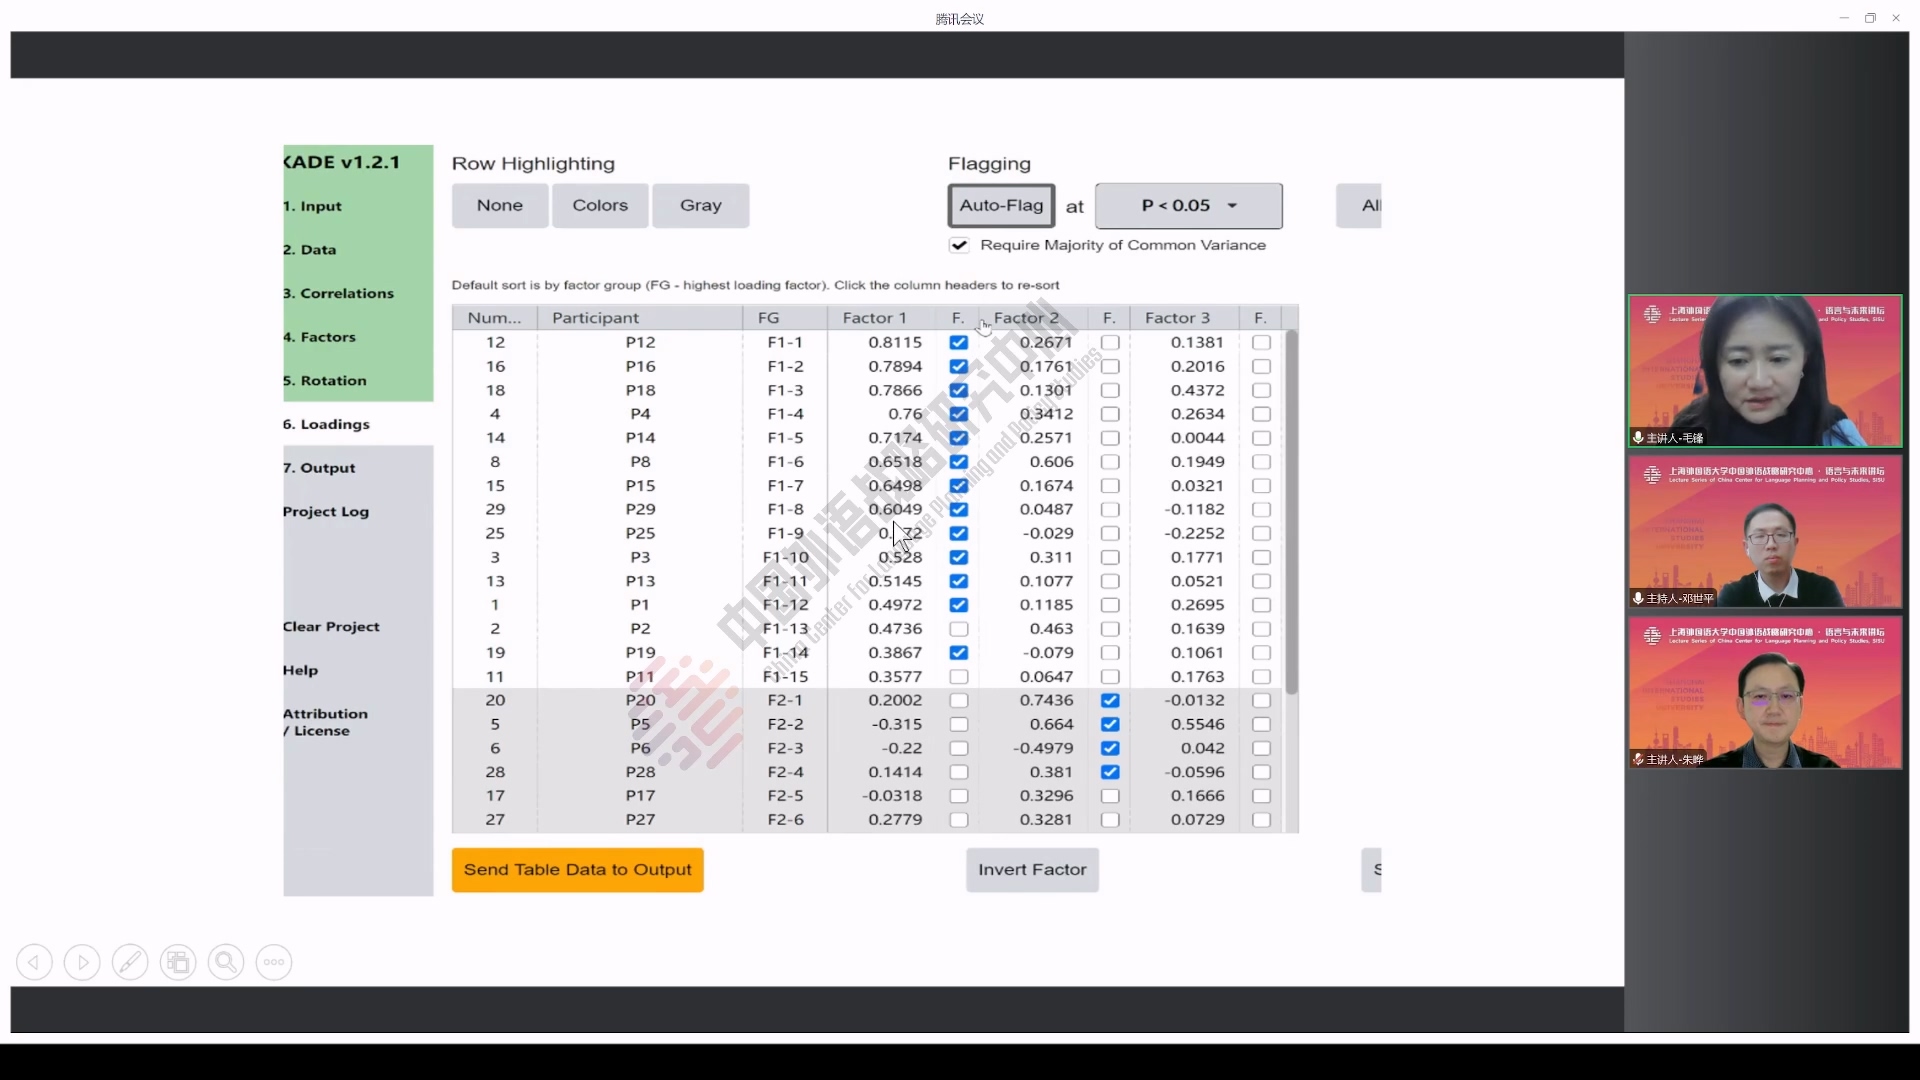Sort table by the FG column header
The width and height of the screenshot is (1920, 1080).
(768, 318)
